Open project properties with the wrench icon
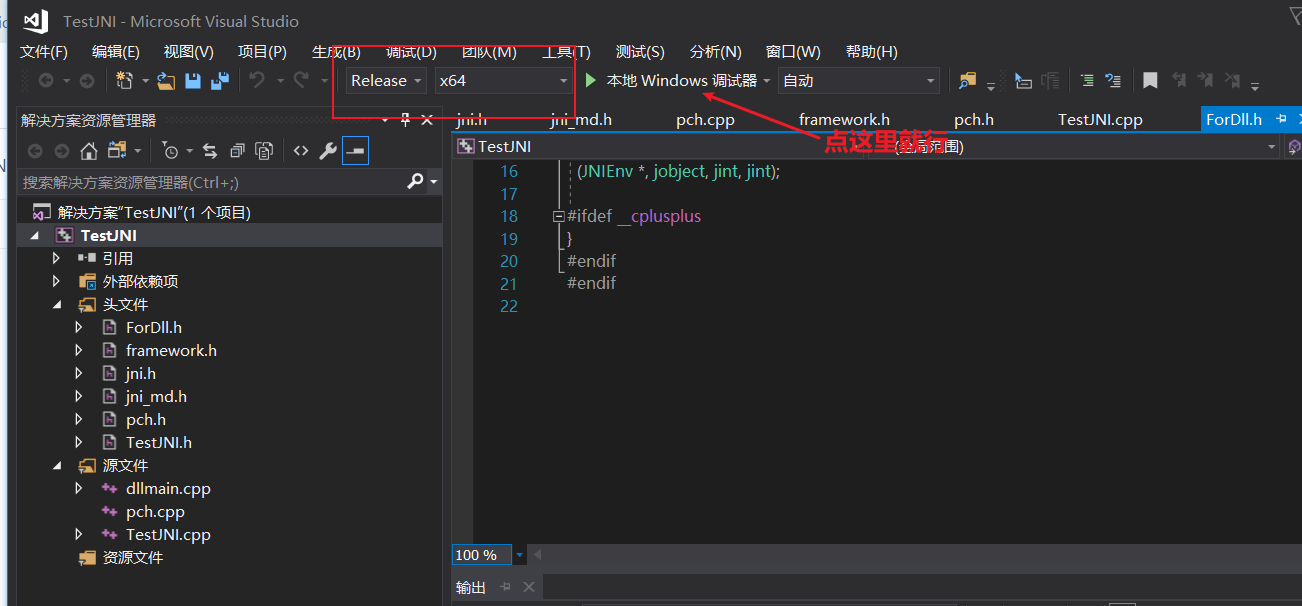Viewport: 1302px width, 606px height. 327,151
